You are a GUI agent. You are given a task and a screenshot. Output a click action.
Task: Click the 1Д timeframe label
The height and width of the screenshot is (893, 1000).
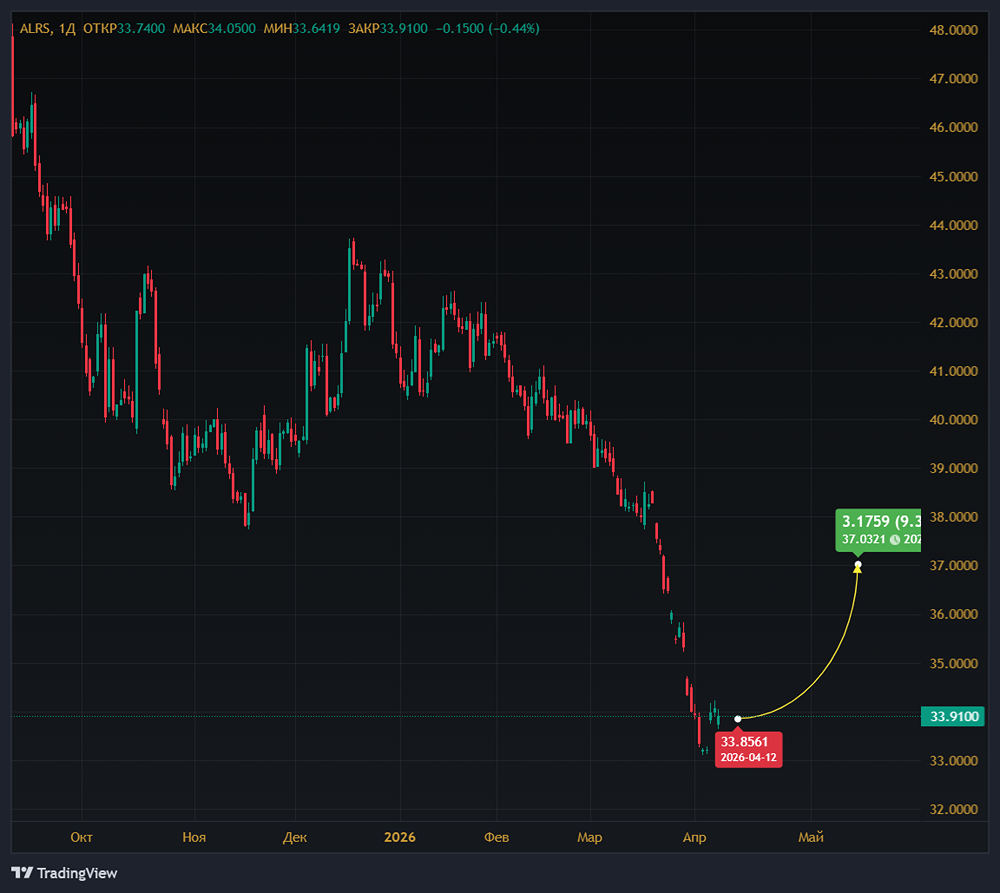(x=66, y=29)
